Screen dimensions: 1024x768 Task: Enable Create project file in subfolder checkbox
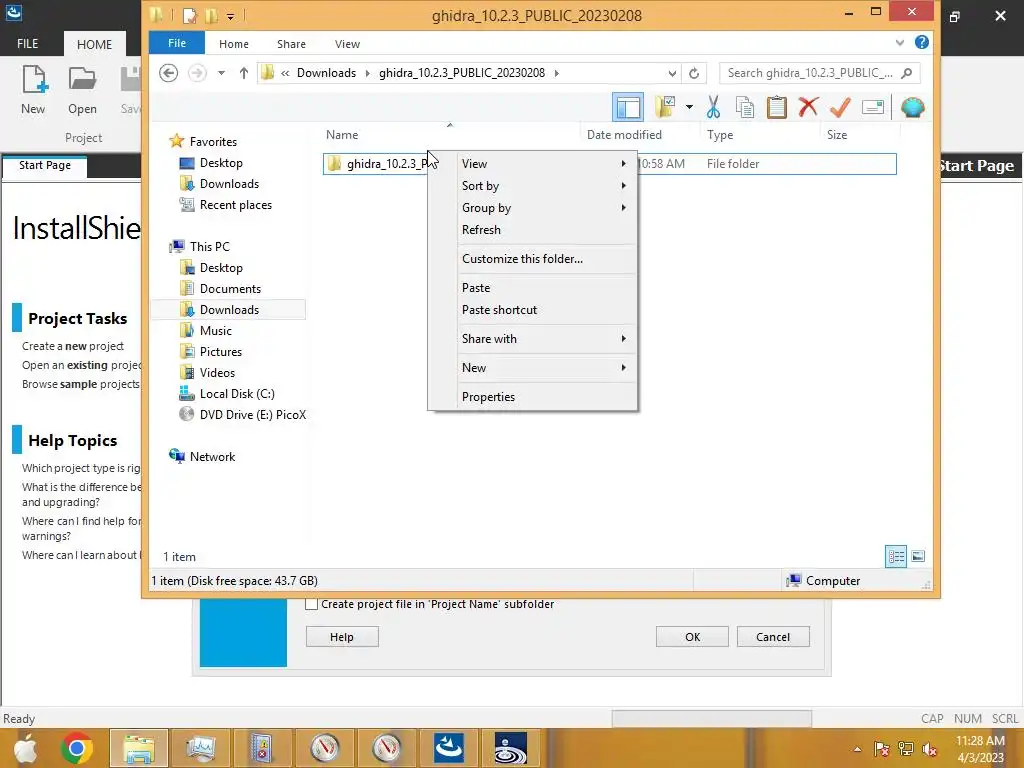point(312,604)
